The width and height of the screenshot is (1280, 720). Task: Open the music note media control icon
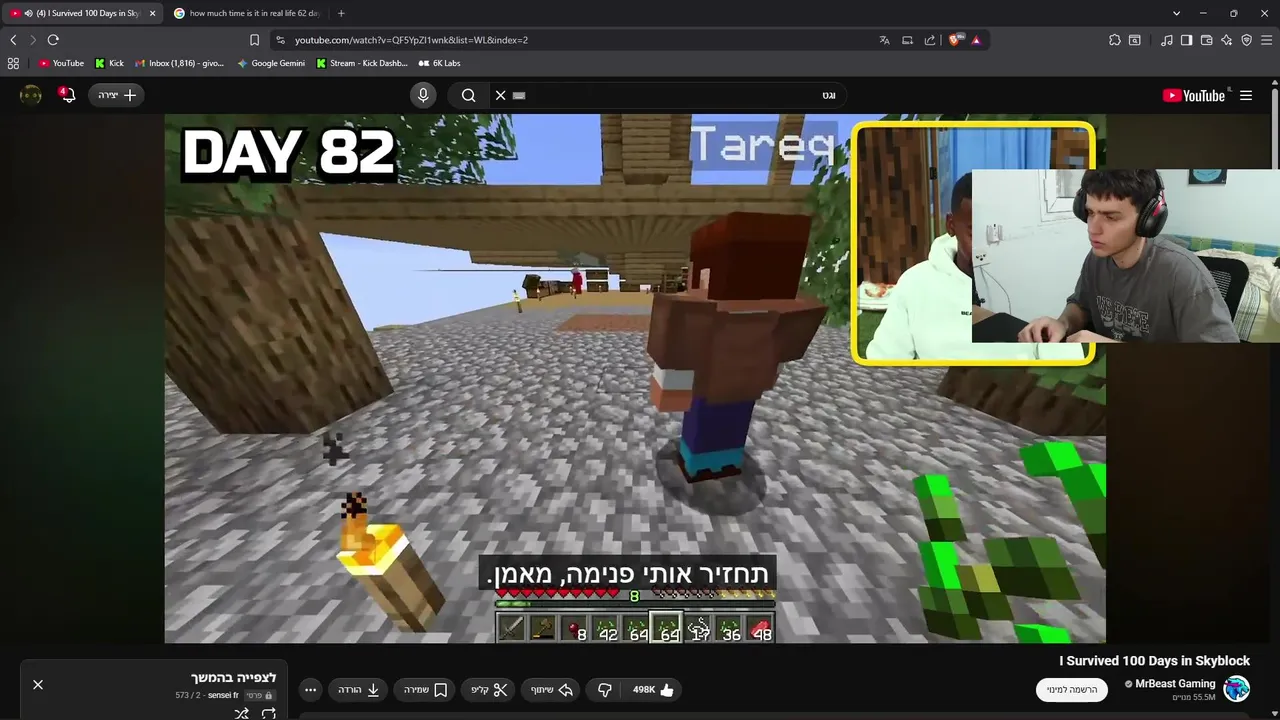click(1167, 40)
